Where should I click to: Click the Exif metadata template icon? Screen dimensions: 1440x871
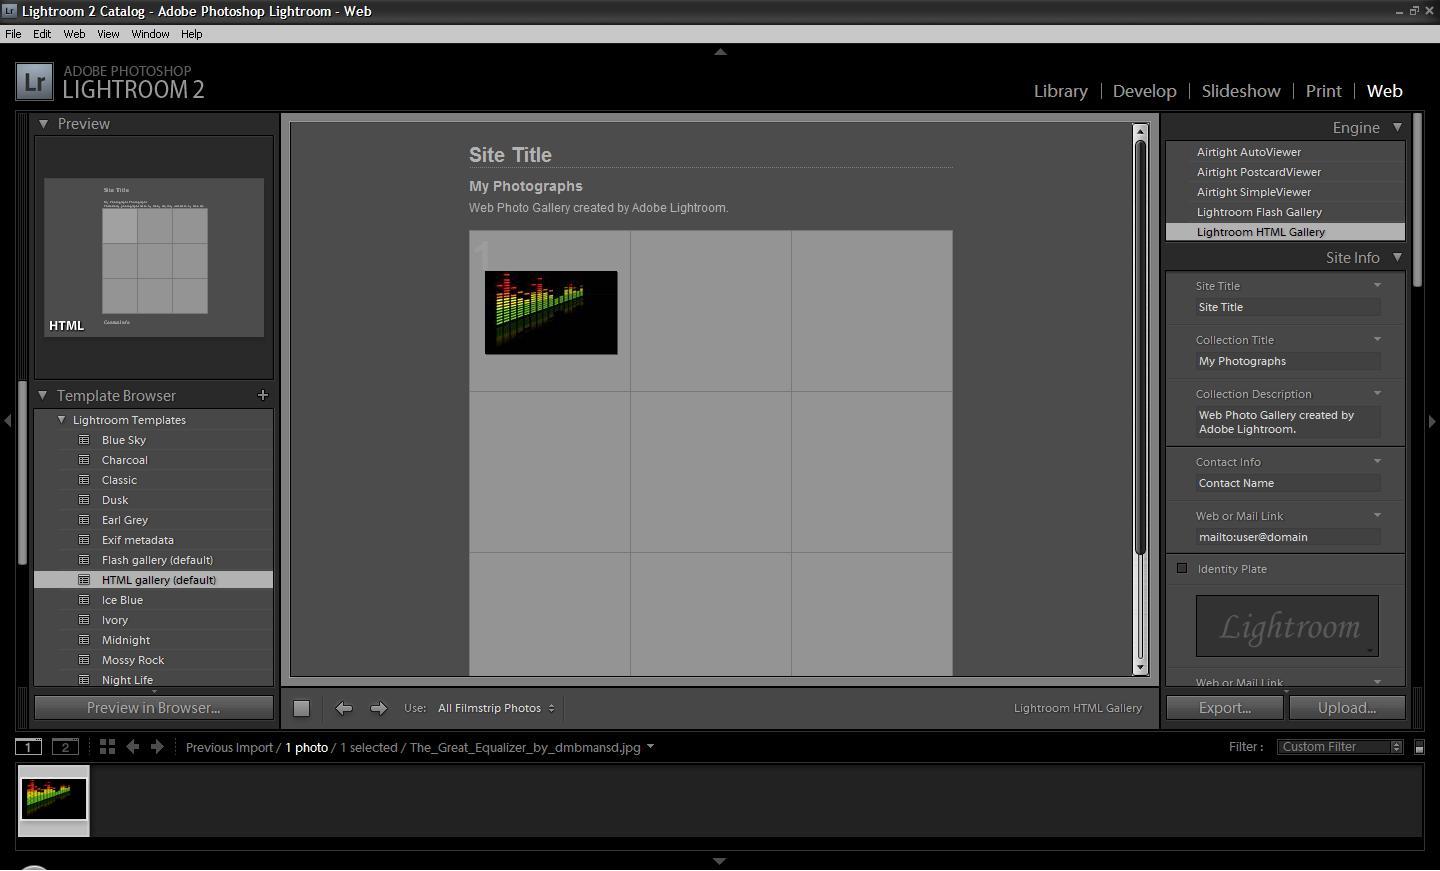pos(84,540)
